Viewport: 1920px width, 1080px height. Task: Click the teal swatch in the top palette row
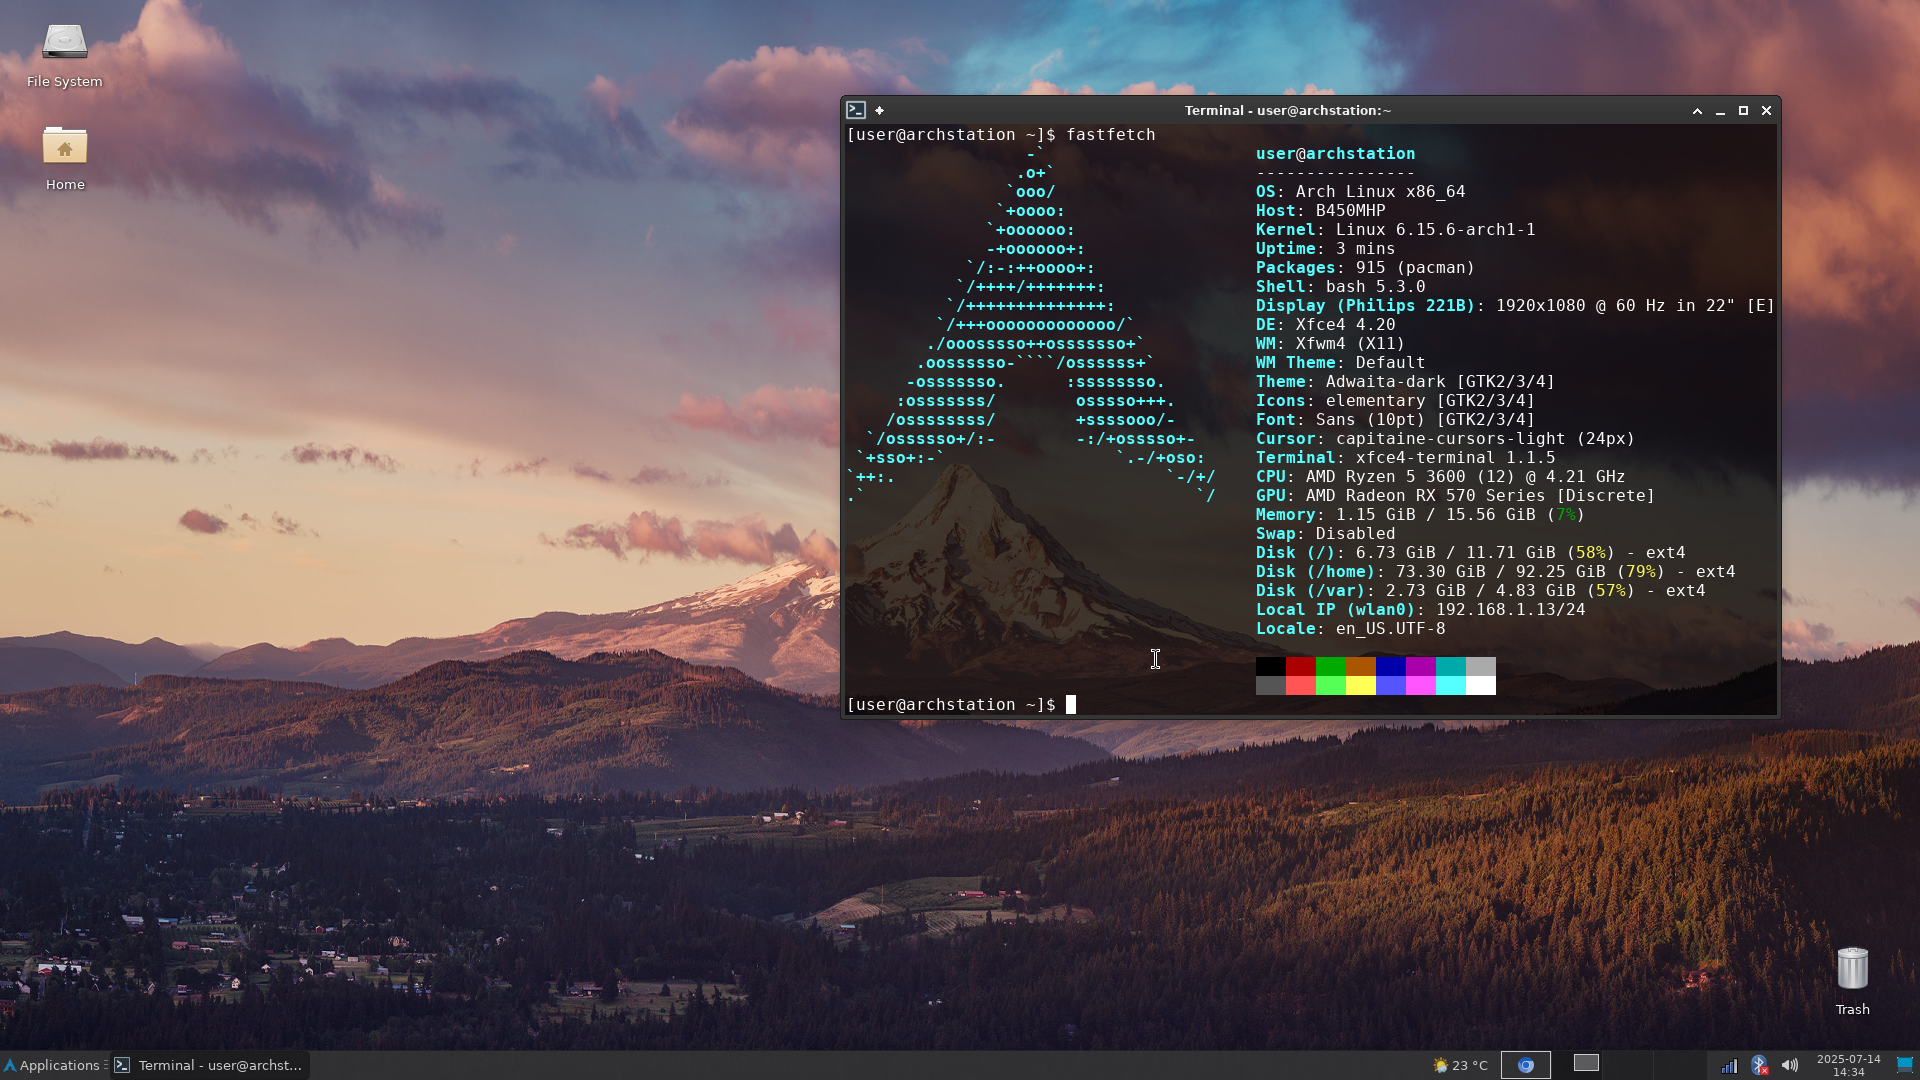point(1451,667)
